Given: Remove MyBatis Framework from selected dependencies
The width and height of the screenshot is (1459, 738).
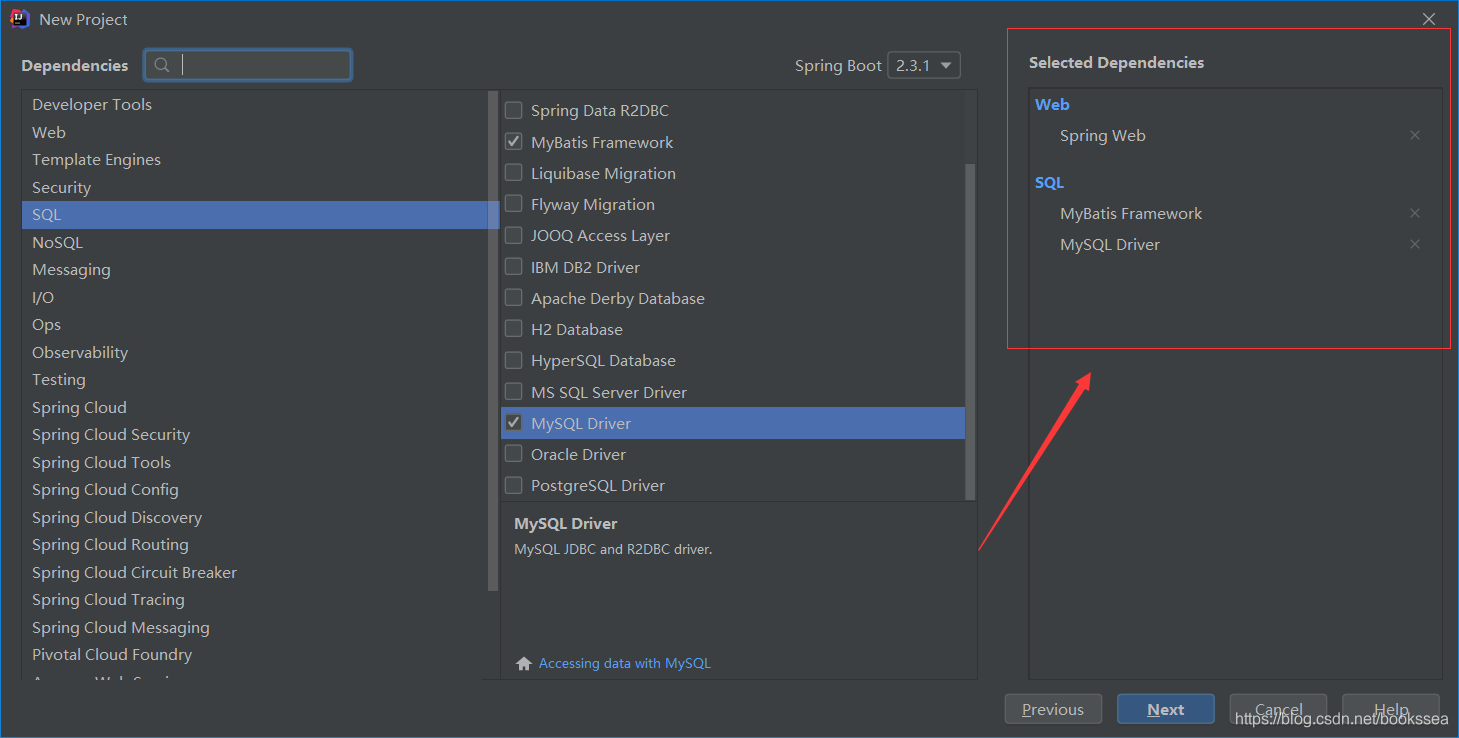Looking at the screenshot, I should tap(1415, 213).
